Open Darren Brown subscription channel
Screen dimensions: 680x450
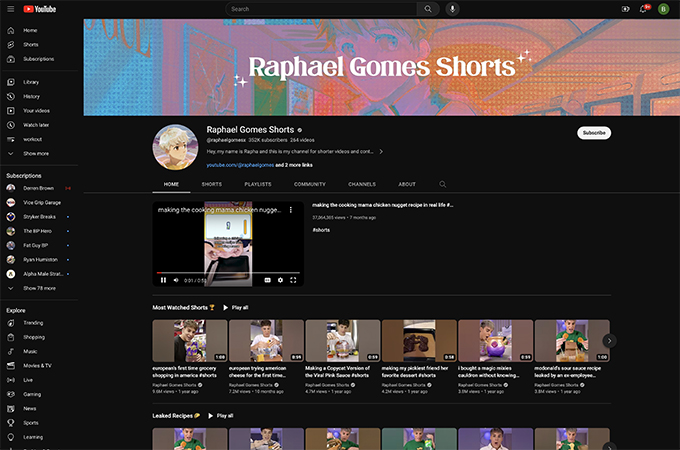coord(39,188)
